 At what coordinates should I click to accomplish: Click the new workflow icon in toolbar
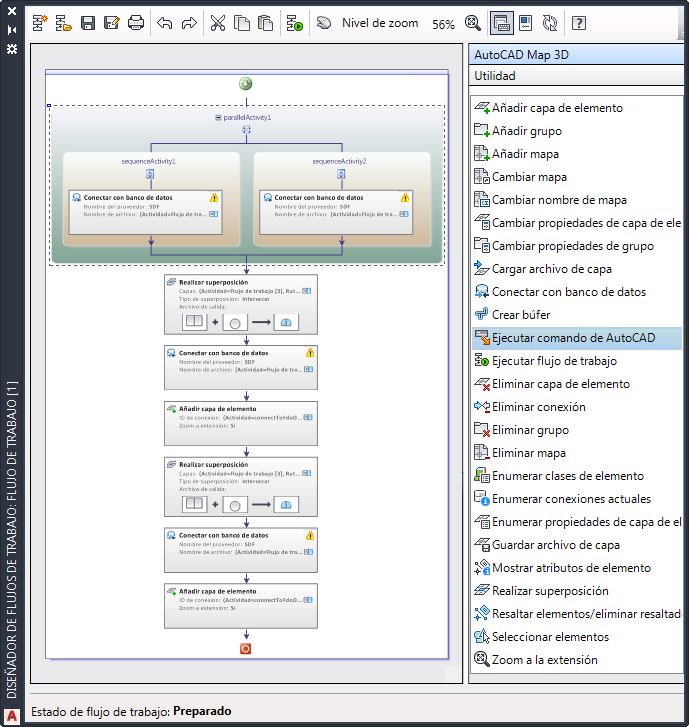(40, 23)
